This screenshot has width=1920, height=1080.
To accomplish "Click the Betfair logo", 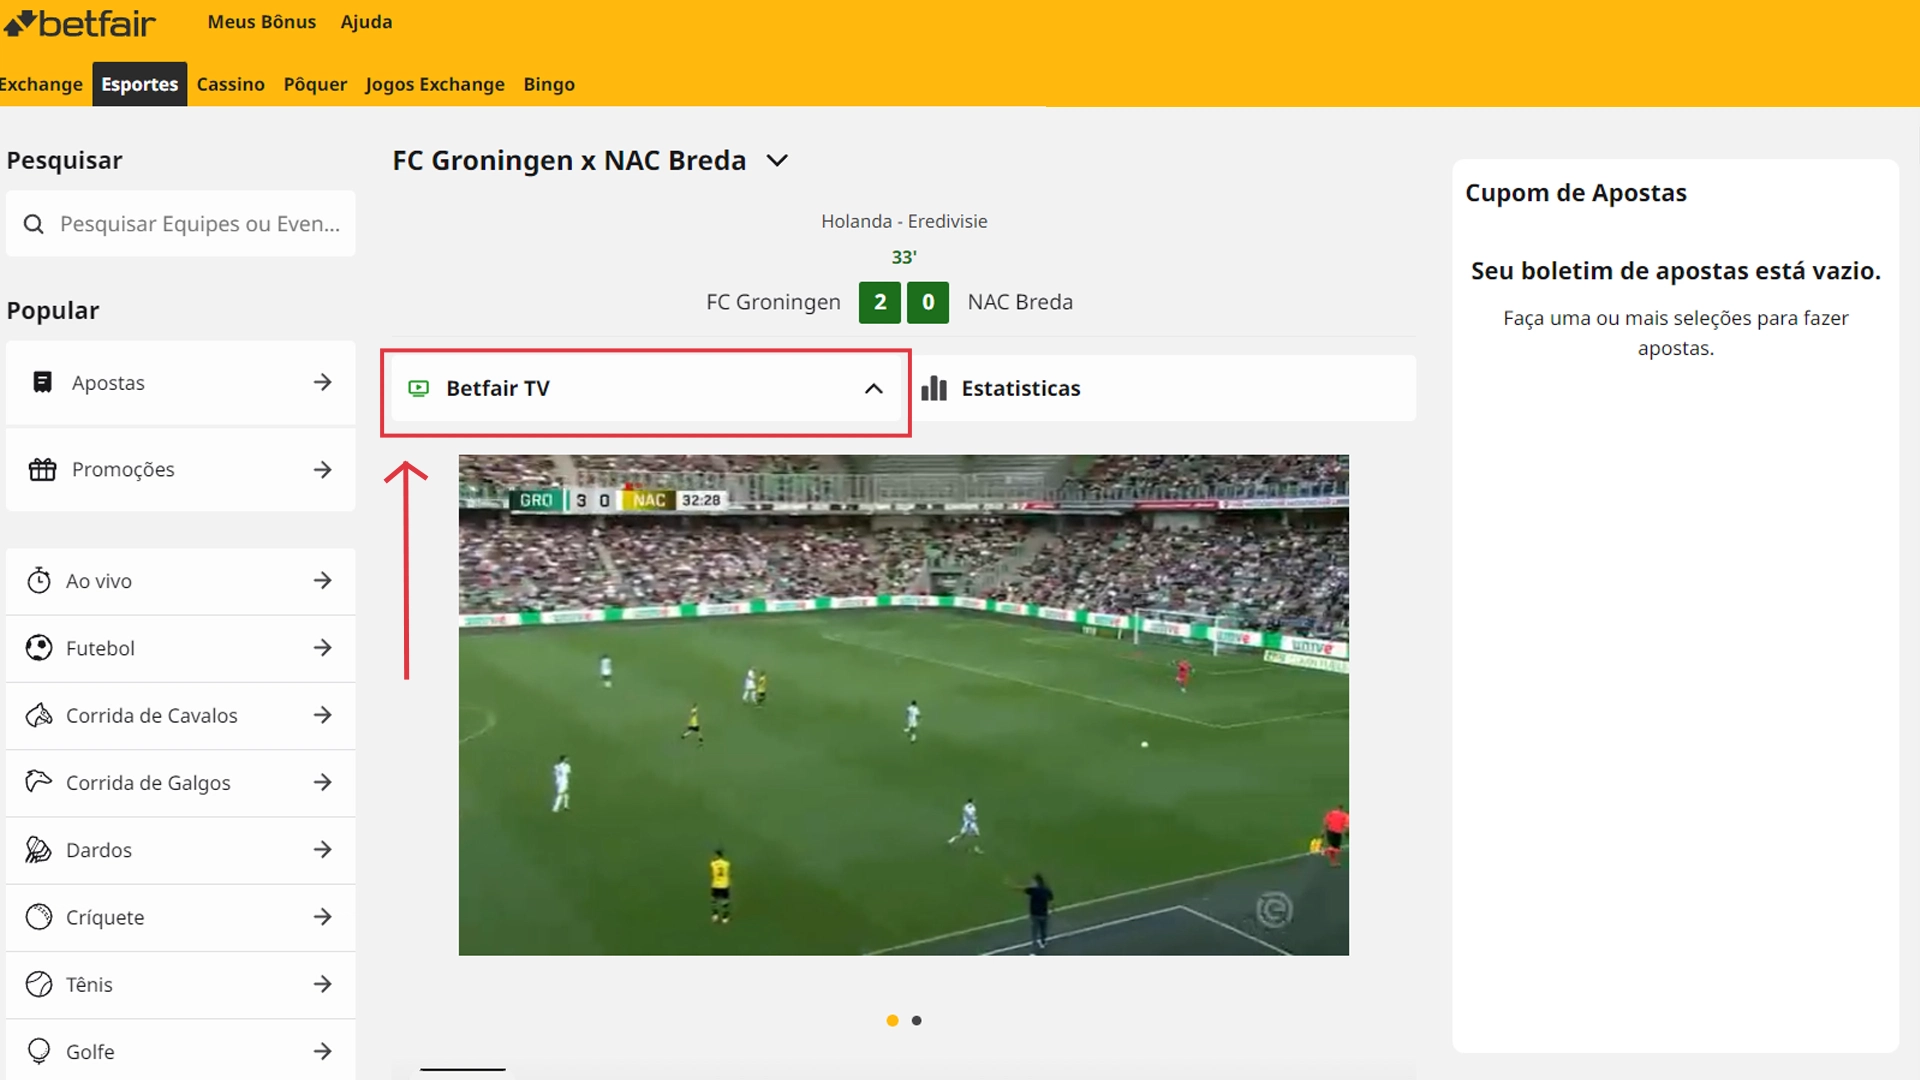I will [x=79, y=22].
